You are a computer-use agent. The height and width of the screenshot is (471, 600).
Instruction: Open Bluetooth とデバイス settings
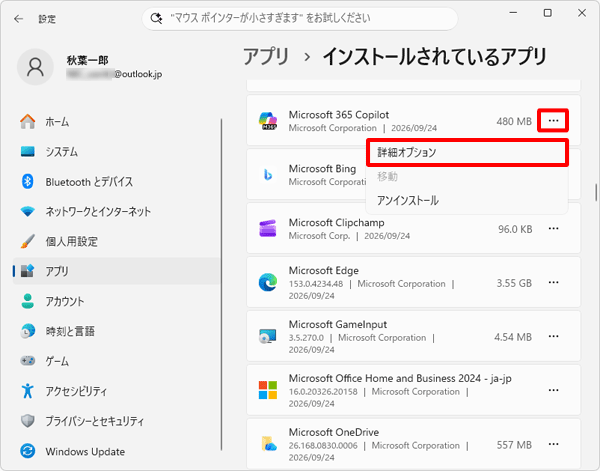(117, 181)
